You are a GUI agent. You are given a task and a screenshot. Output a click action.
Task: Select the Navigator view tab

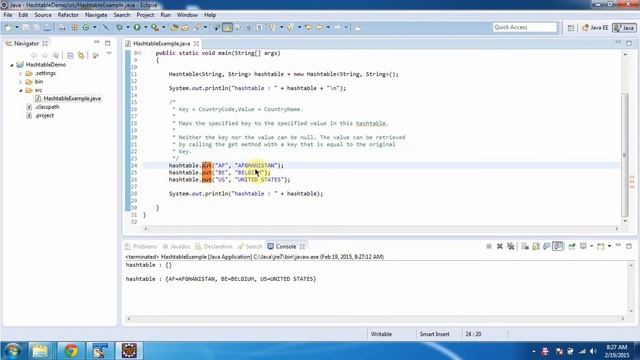(x=26, y=43)
